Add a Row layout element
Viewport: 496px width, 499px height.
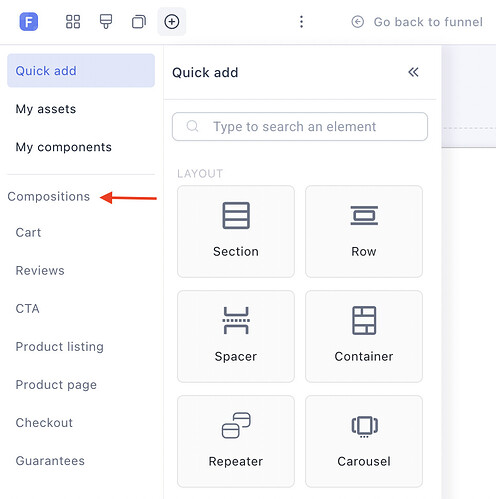pyautogui.click(x=364, y=232)
